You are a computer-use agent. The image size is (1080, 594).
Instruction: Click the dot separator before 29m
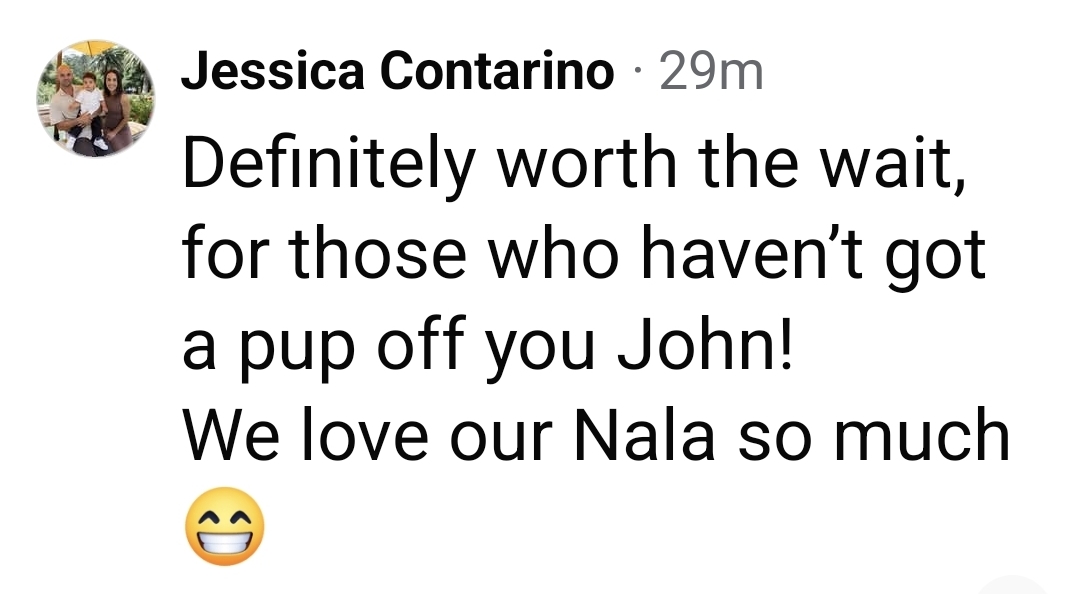point(638,72)
